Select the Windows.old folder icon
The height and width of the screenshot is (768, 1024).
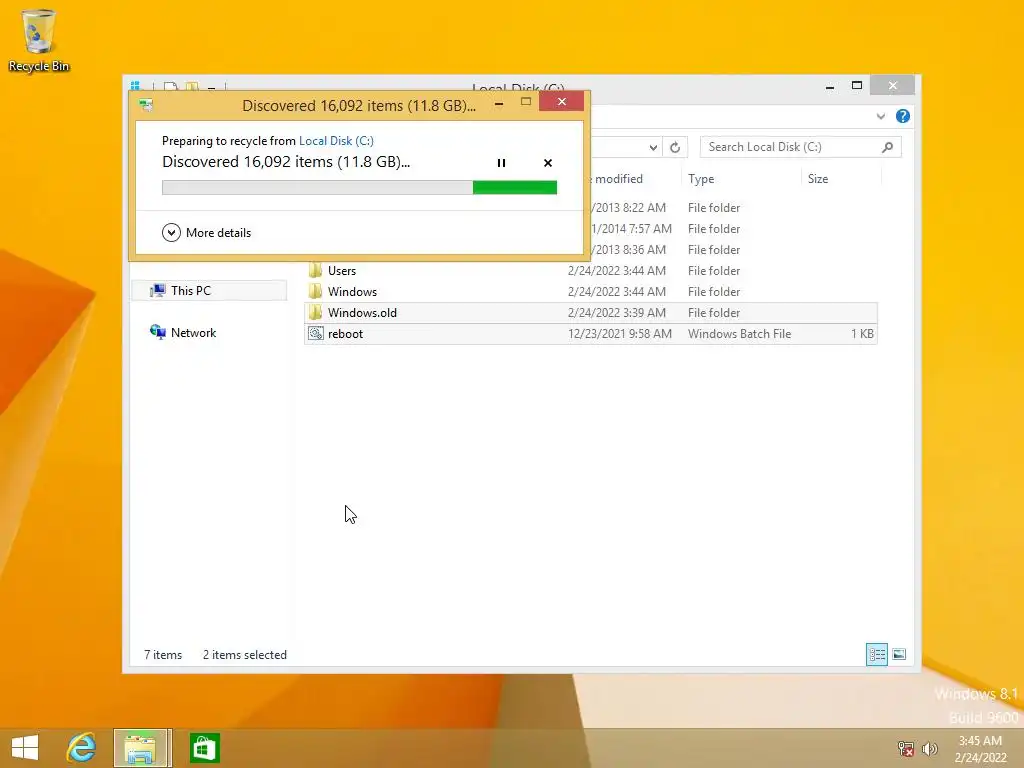[x=315, y=312]
